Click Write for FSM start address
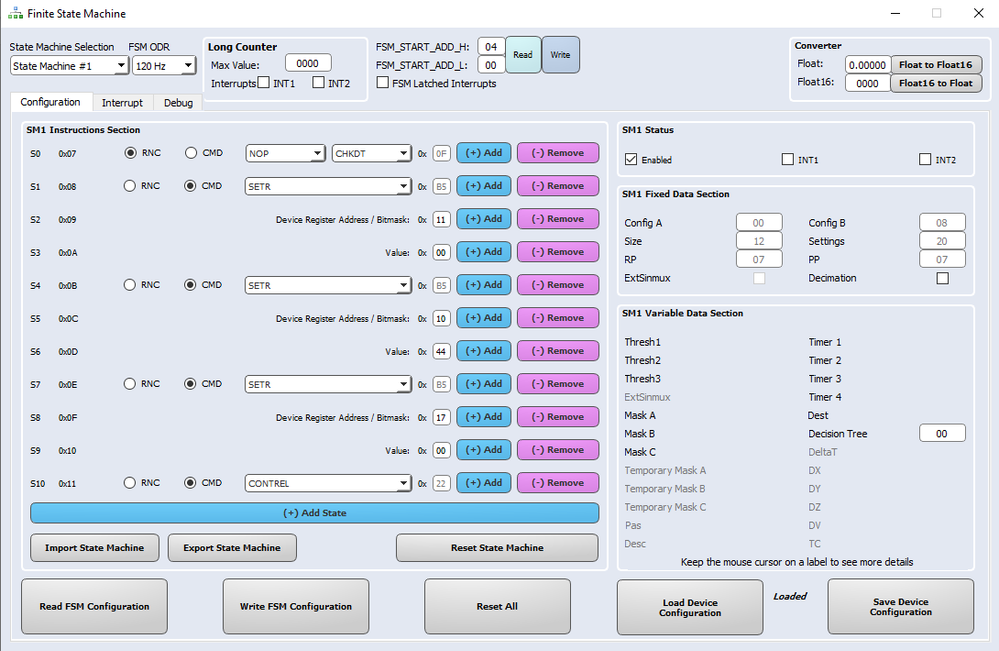999x651 pixels. point(561,55)
